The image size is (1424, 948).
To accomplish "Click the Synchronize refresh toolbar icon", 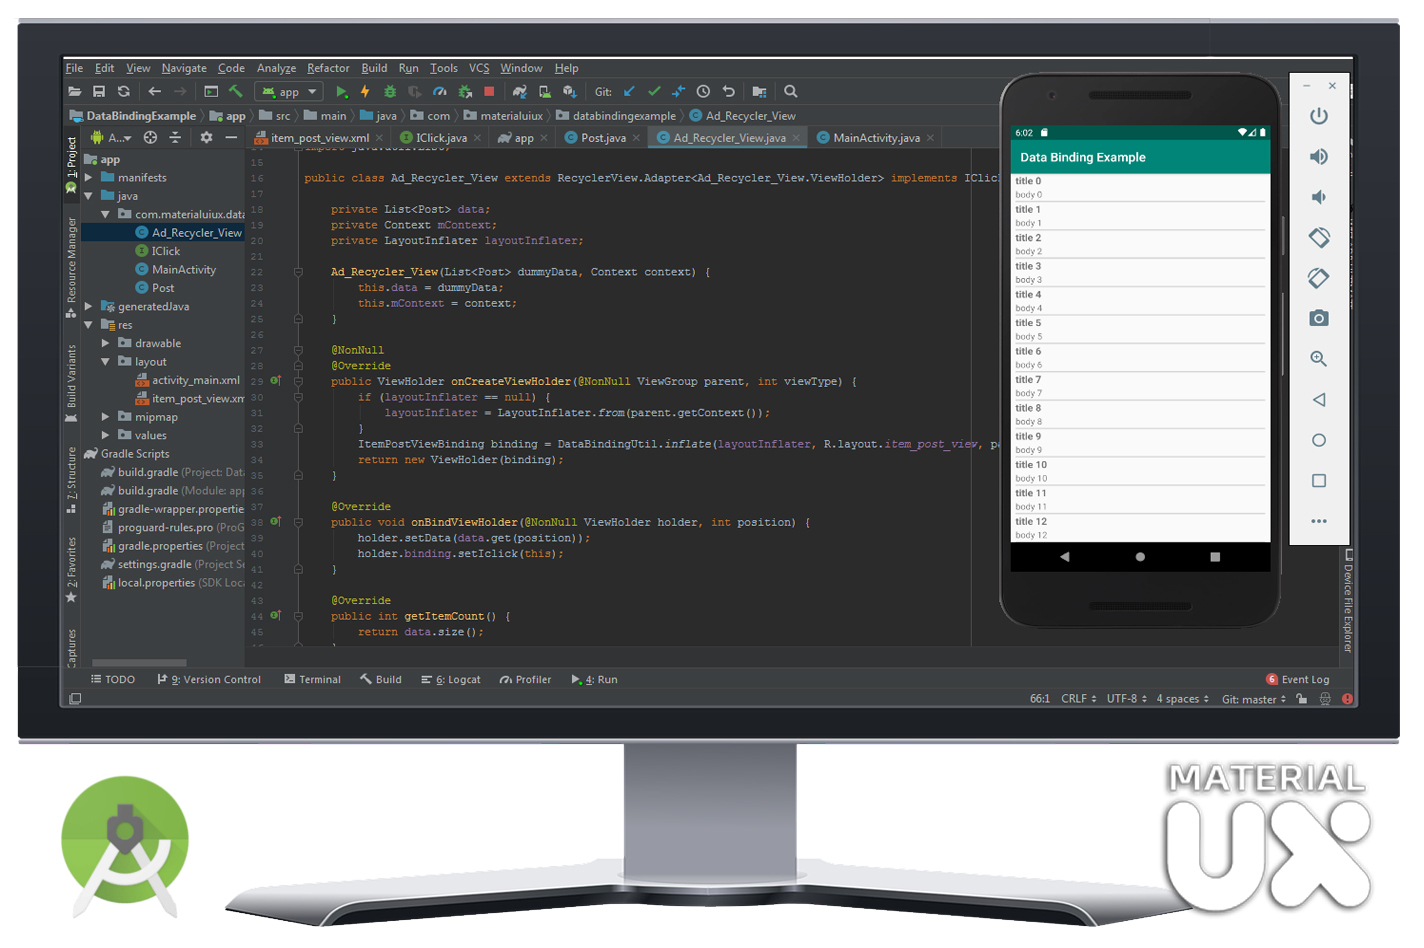I will click(124, 92).
